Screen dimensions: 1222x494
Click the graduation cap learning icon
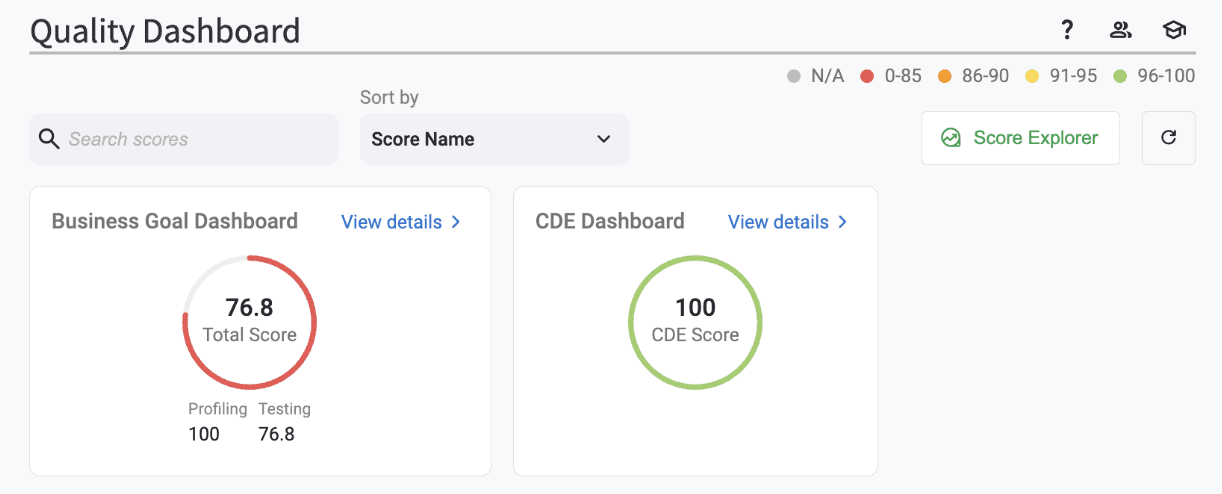(x=1173, y=30)
